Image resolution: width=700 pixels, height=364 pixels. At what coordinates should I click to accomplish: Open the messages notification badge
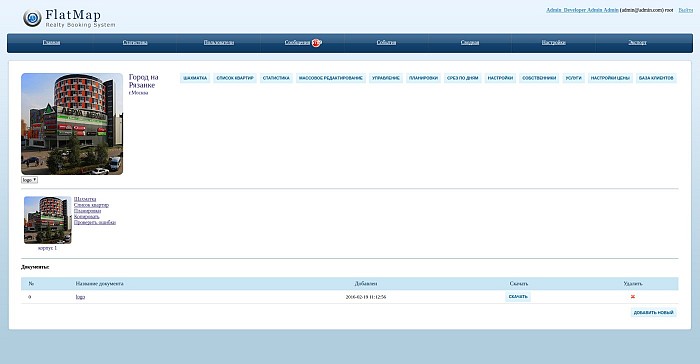pyautogui.click(x=317, y=42)
